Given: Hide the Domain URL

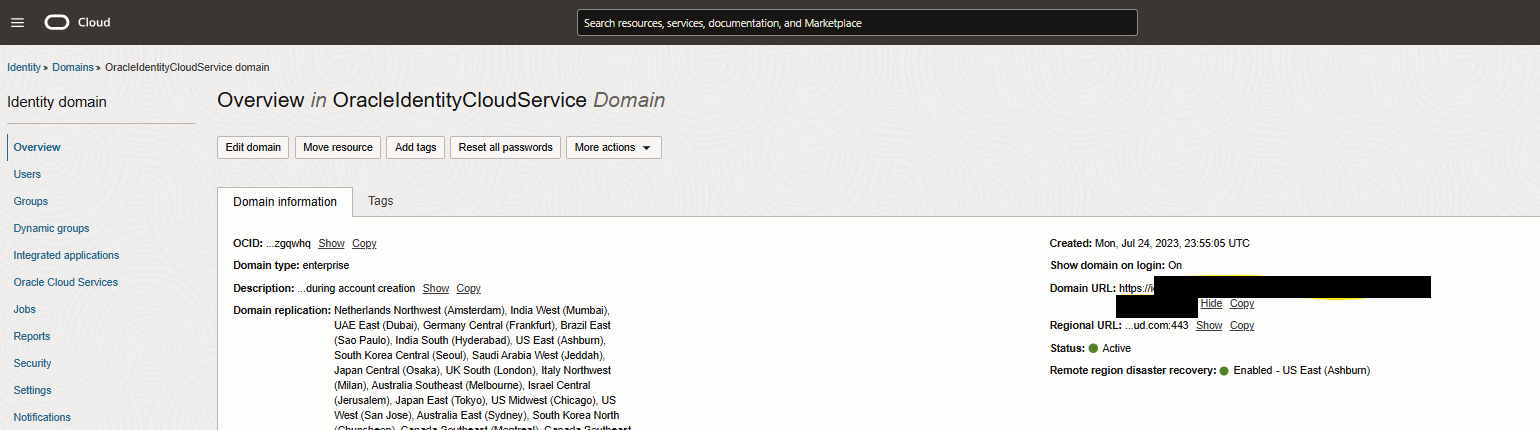Looking at the screenshot, I should [1211, 303].
